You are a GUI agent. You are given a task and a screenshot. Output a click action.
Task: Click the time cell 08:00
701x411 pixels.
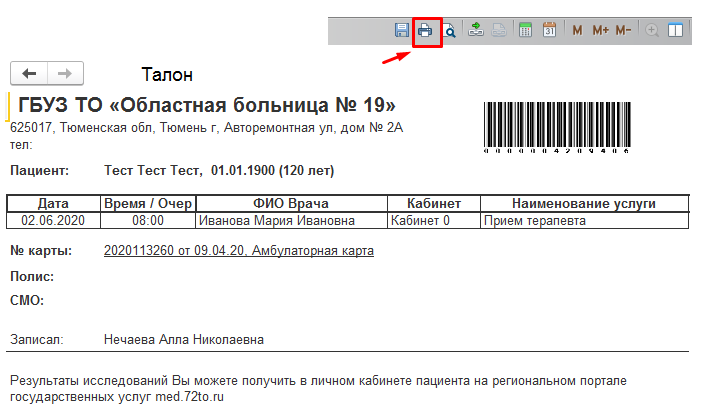click(147, 220)
